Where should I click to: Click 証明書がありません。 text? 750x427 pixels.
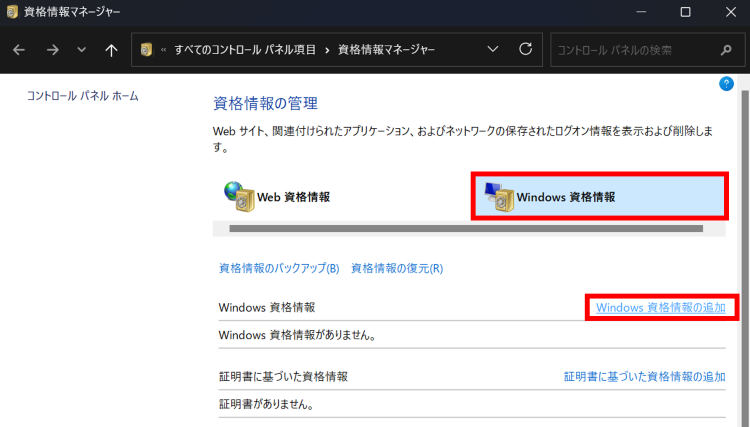click(267, 405)
